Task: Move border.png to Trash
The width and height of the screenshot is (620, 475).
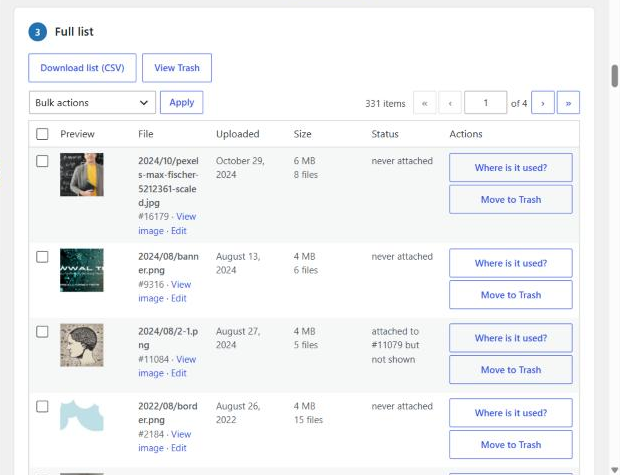Action: coord(511,445)
